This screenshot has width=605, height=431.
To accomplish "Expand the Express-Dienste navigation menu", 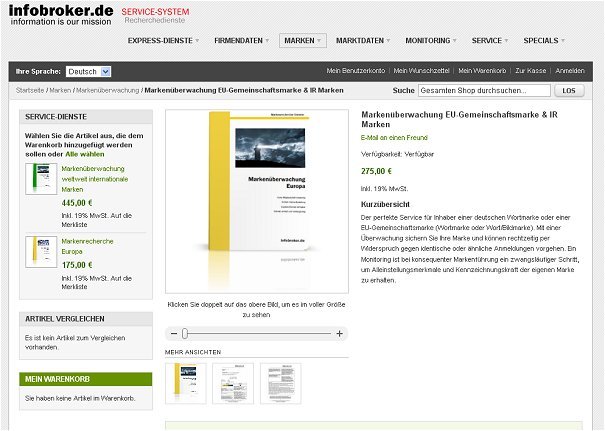I will click(163, 41).
